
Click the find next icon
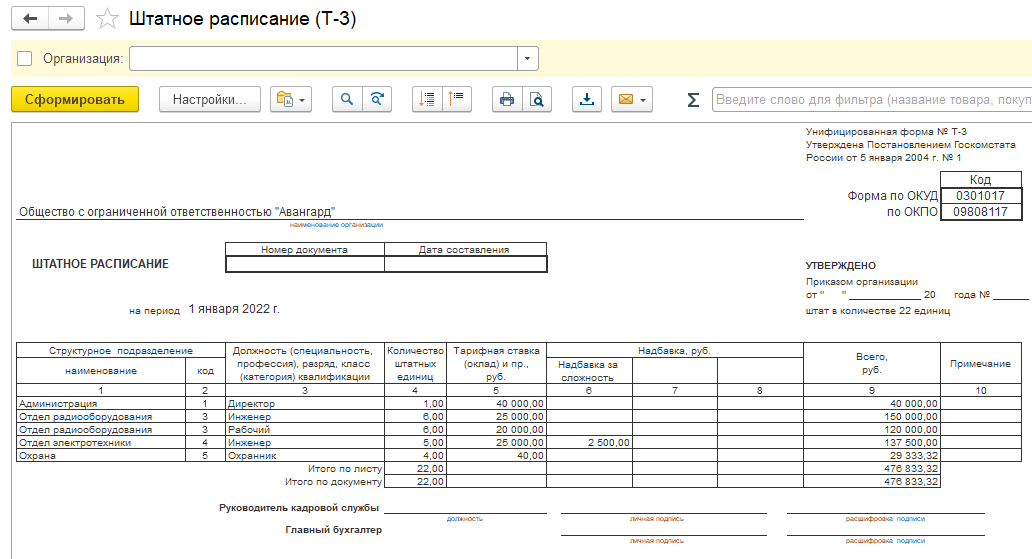point(377,99)
